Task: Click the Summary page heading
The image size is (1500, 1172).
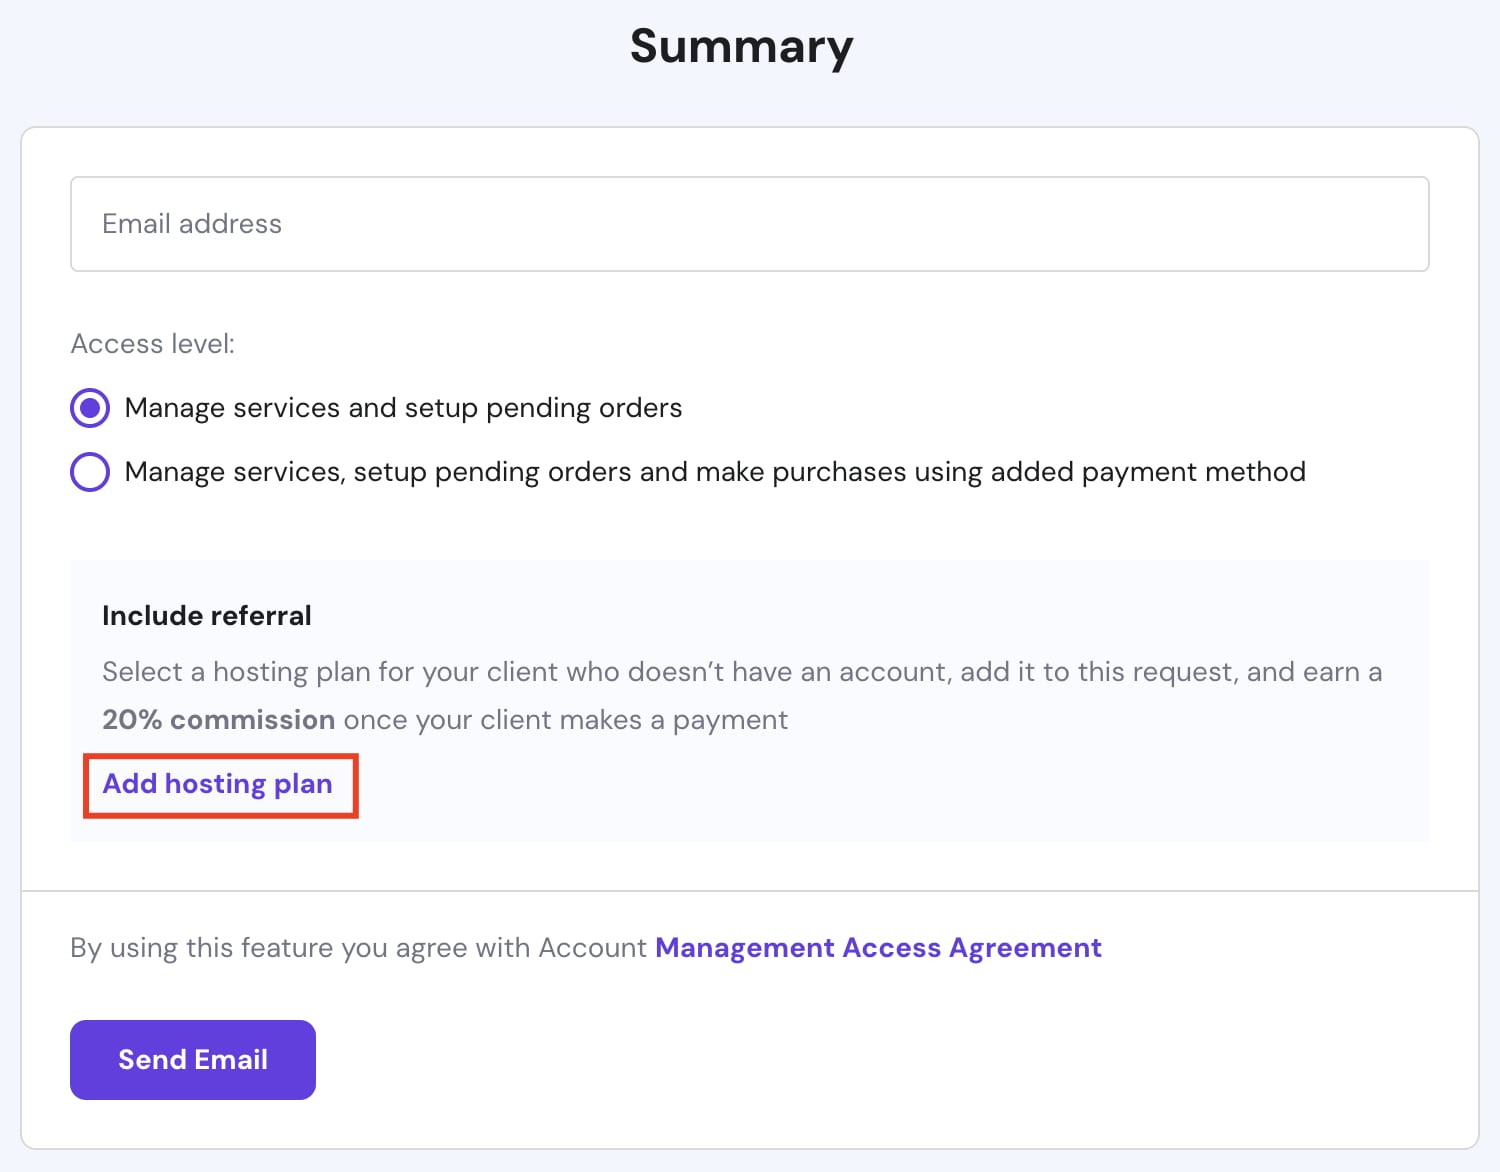Action: 741,46
